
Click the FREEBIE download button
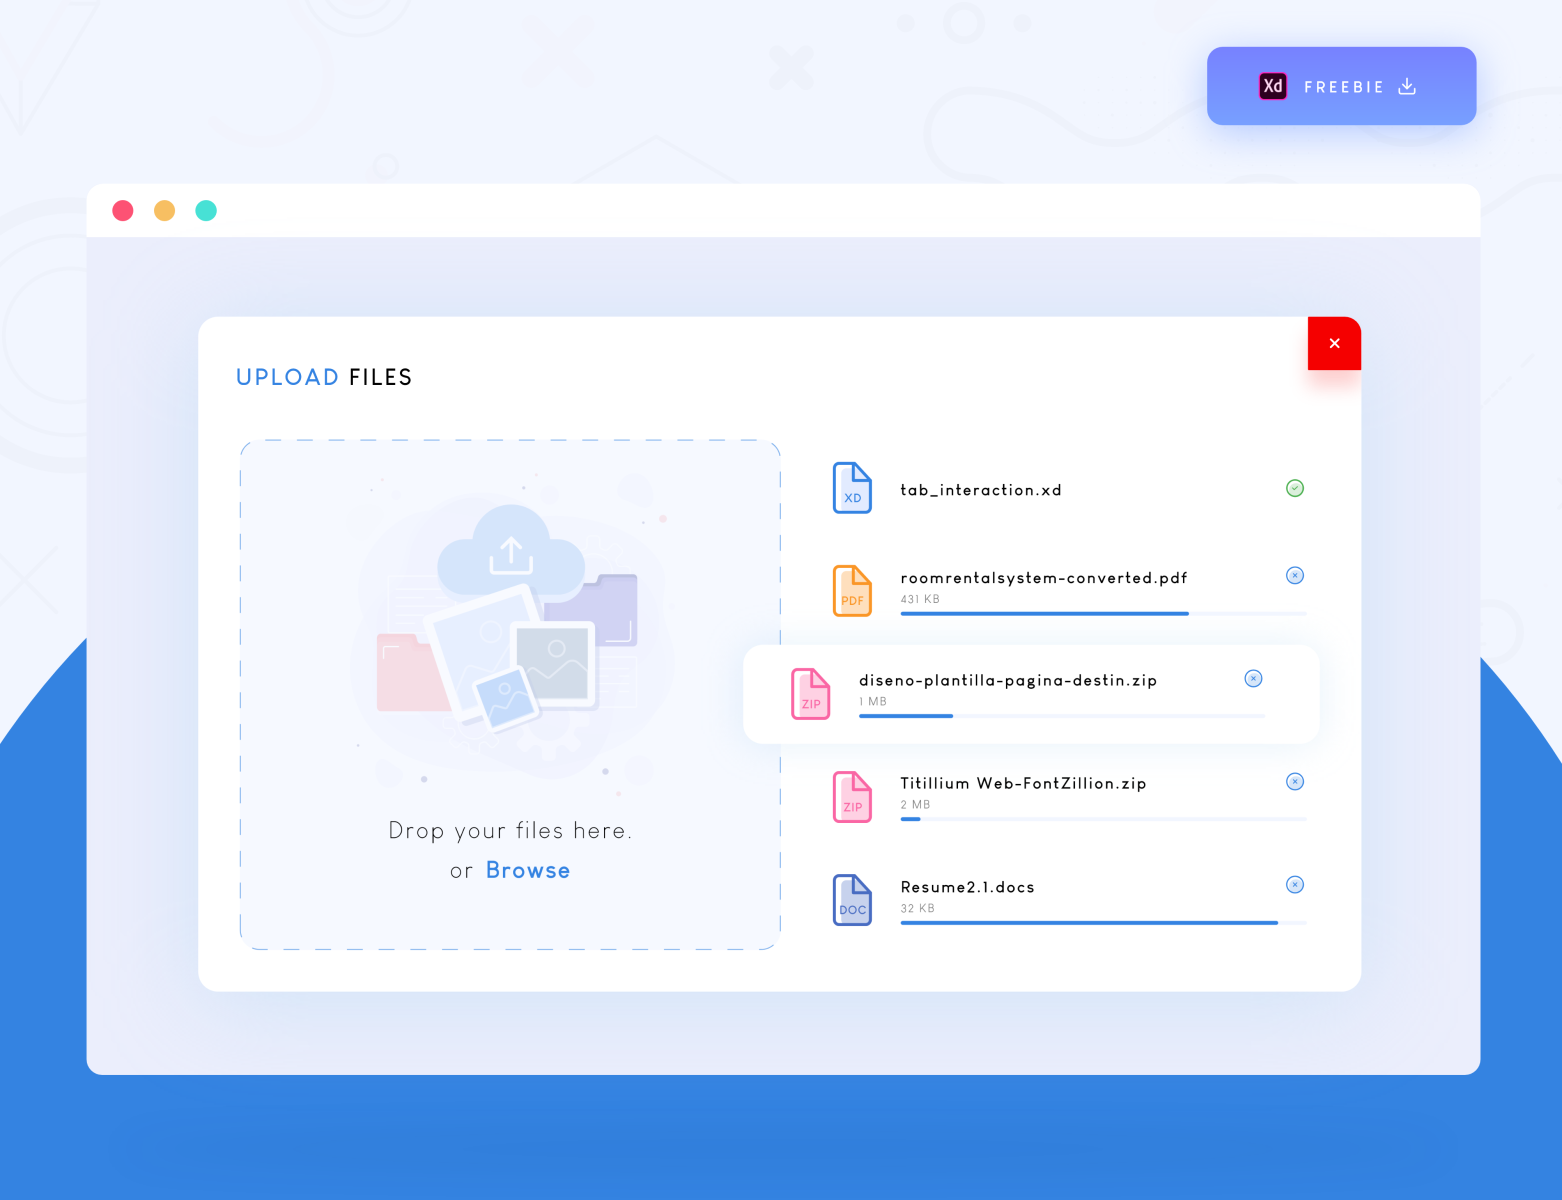click(x=1341, y=86)
